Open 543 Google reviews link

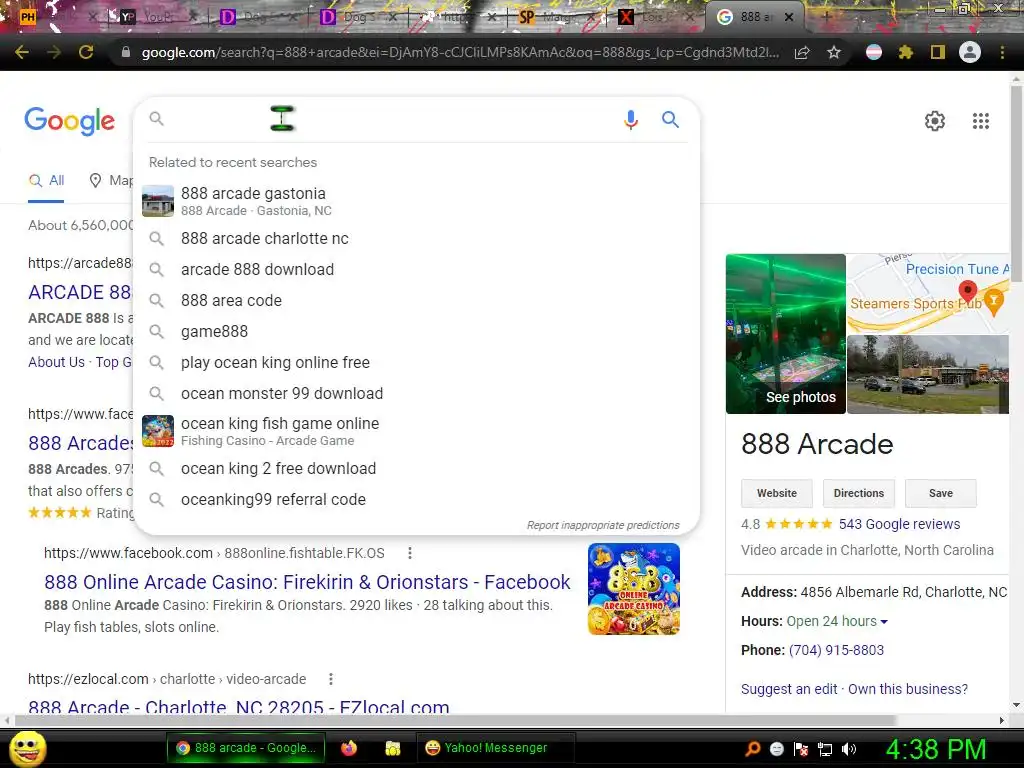pyautogui.click(x=899, y=524)
